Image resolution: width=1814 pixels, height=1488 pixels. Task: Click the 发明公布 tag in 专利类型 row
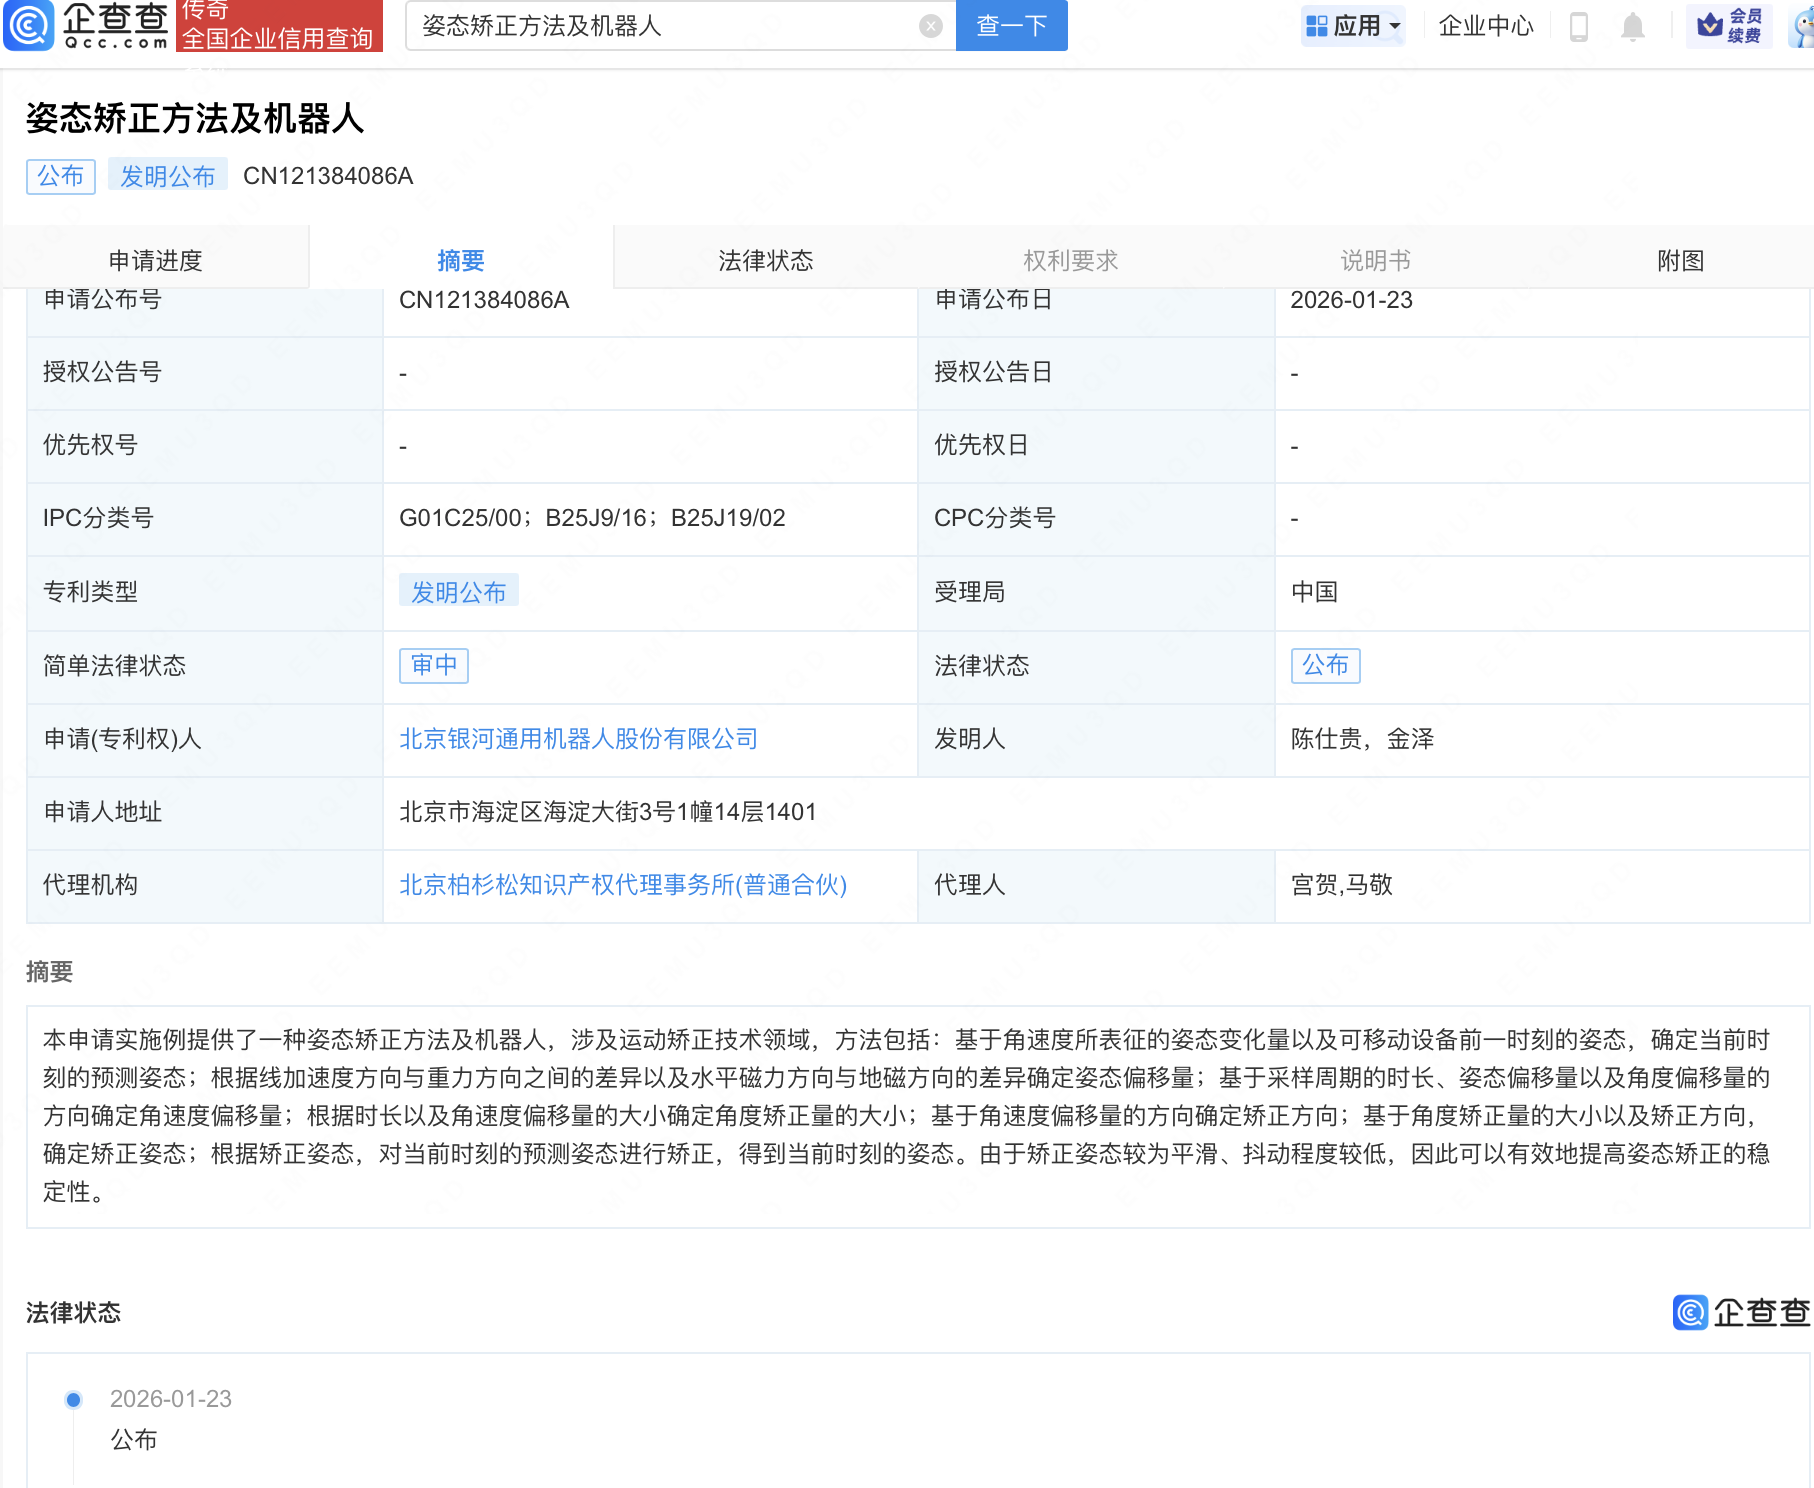pos(458,592)
